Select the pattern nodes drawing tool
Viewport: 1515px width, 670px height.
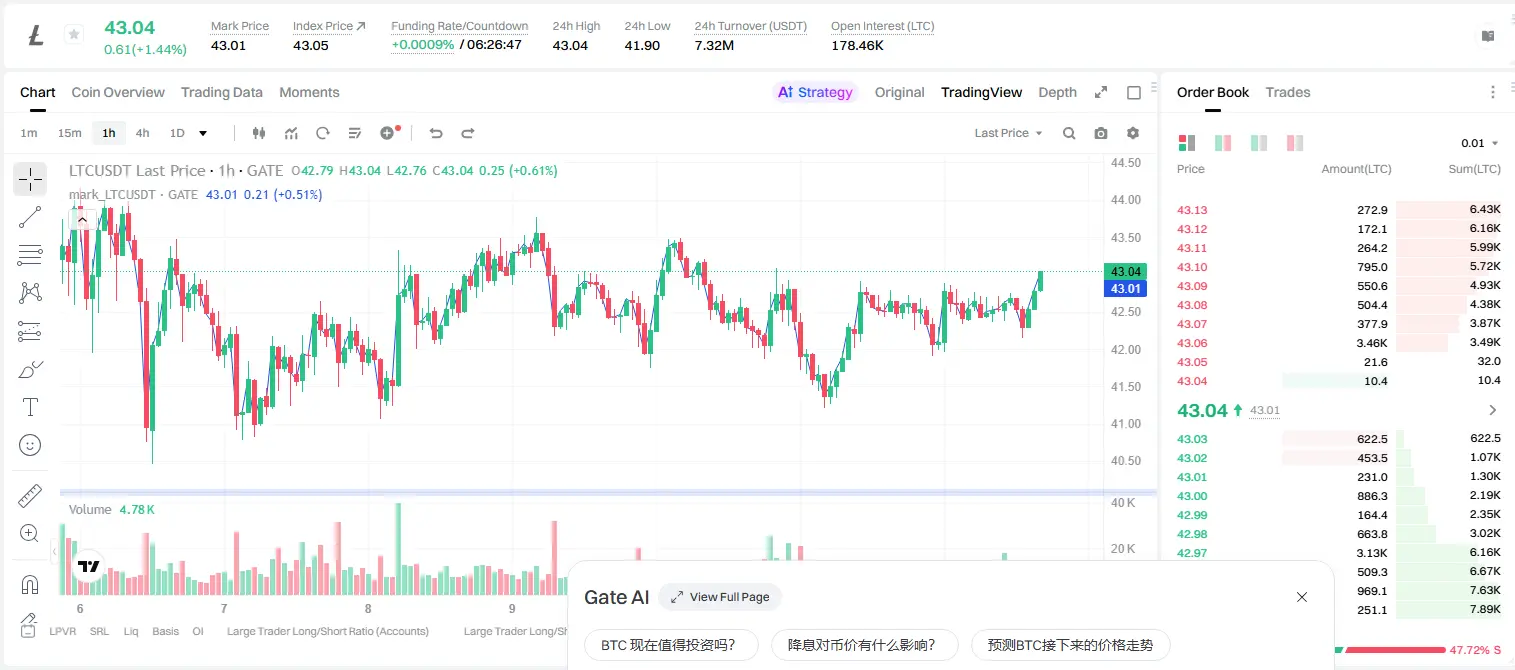(x=30, y=293)
